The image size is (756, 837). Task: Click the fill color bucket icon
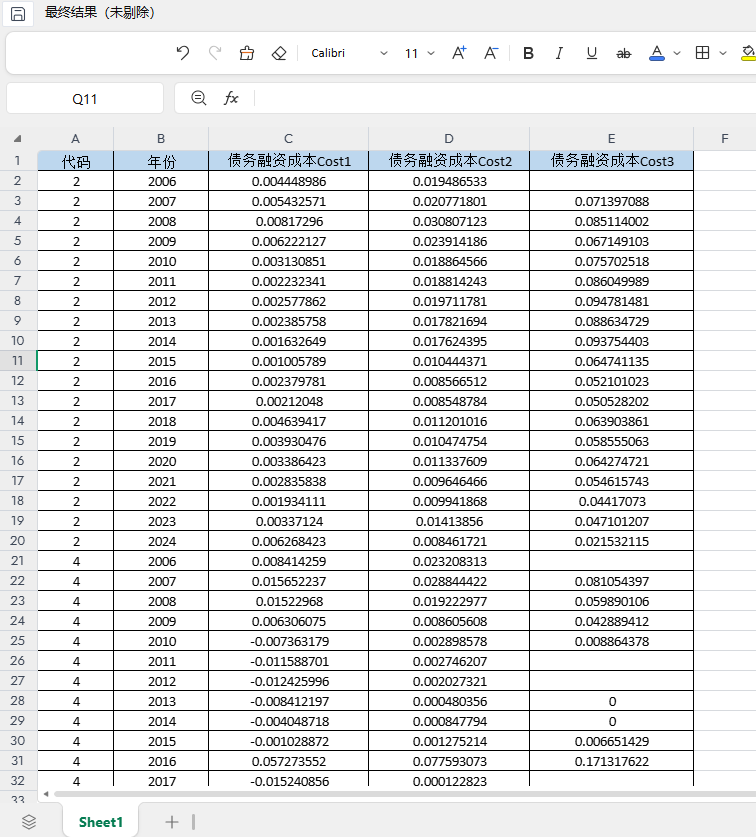[x=749, y=53]
